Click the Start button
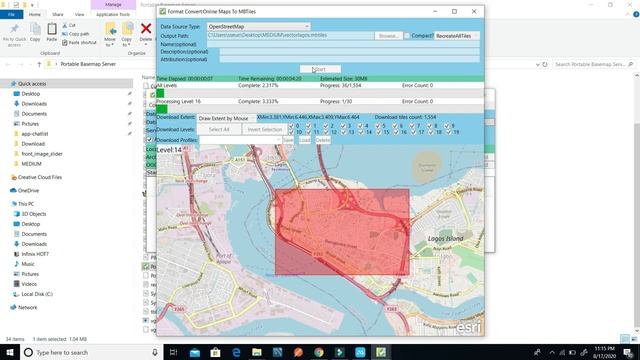This screenshot has height=360, width=640. (320, 69)
